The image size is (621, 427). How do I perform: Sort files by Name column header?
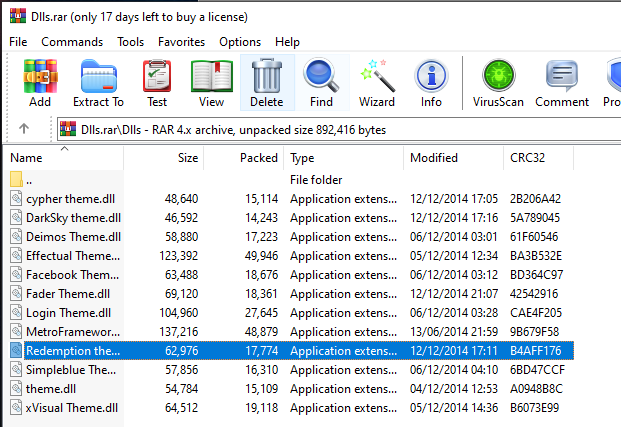coord(27,158)
